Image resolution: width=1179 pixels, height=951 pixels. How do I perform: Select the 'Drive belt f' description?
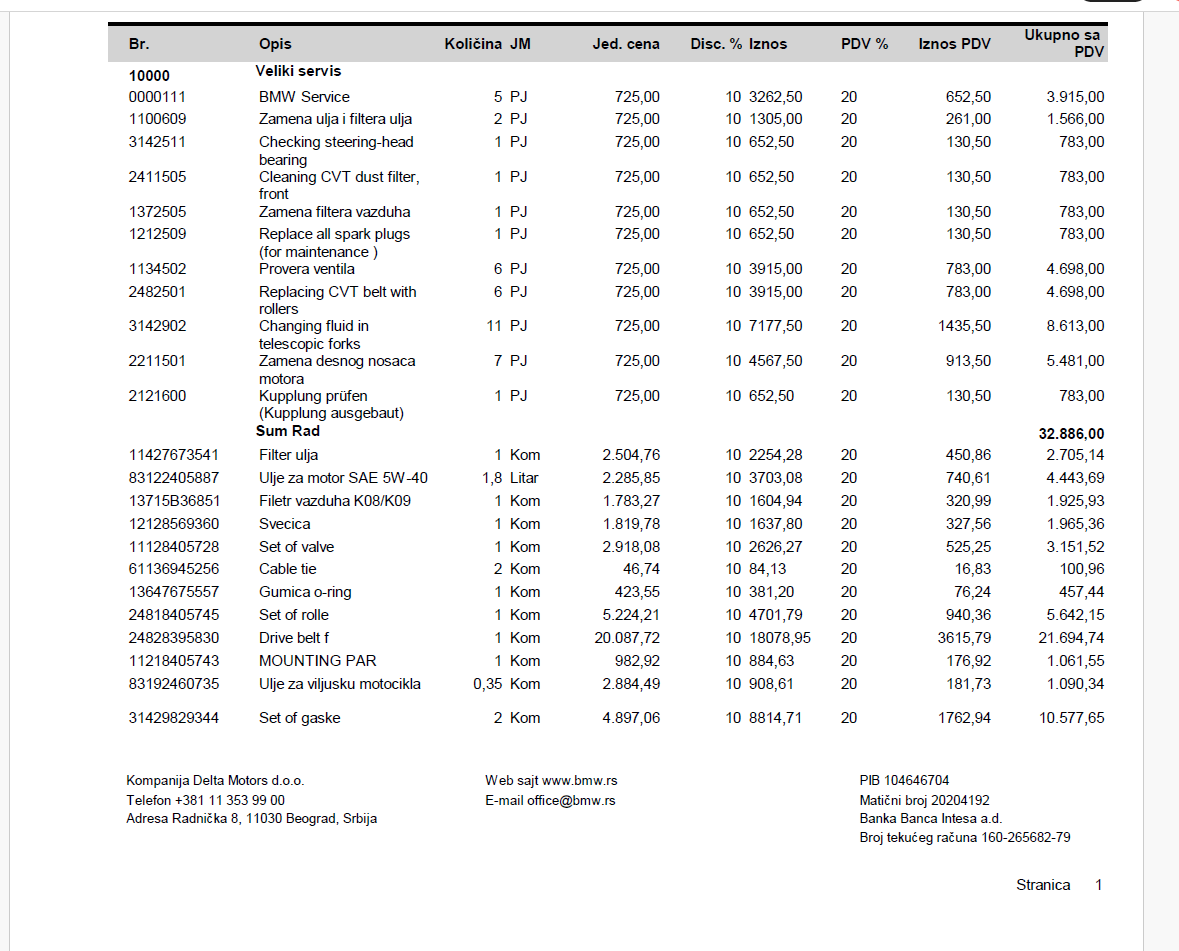[294, 638]
